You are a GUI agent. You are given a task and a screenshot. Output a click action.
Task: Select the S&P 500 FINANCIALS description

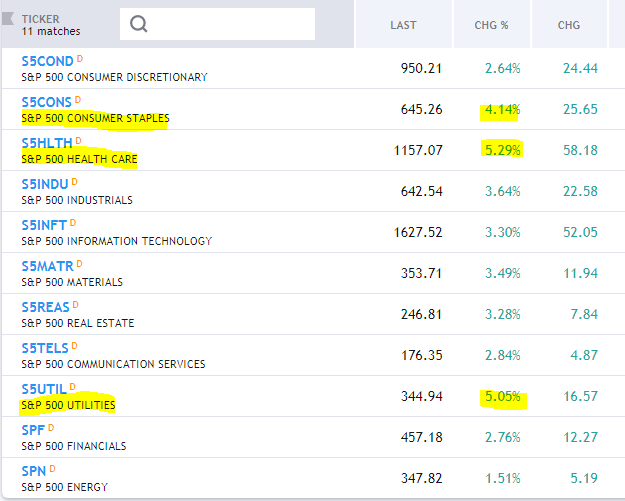point(74,446)
